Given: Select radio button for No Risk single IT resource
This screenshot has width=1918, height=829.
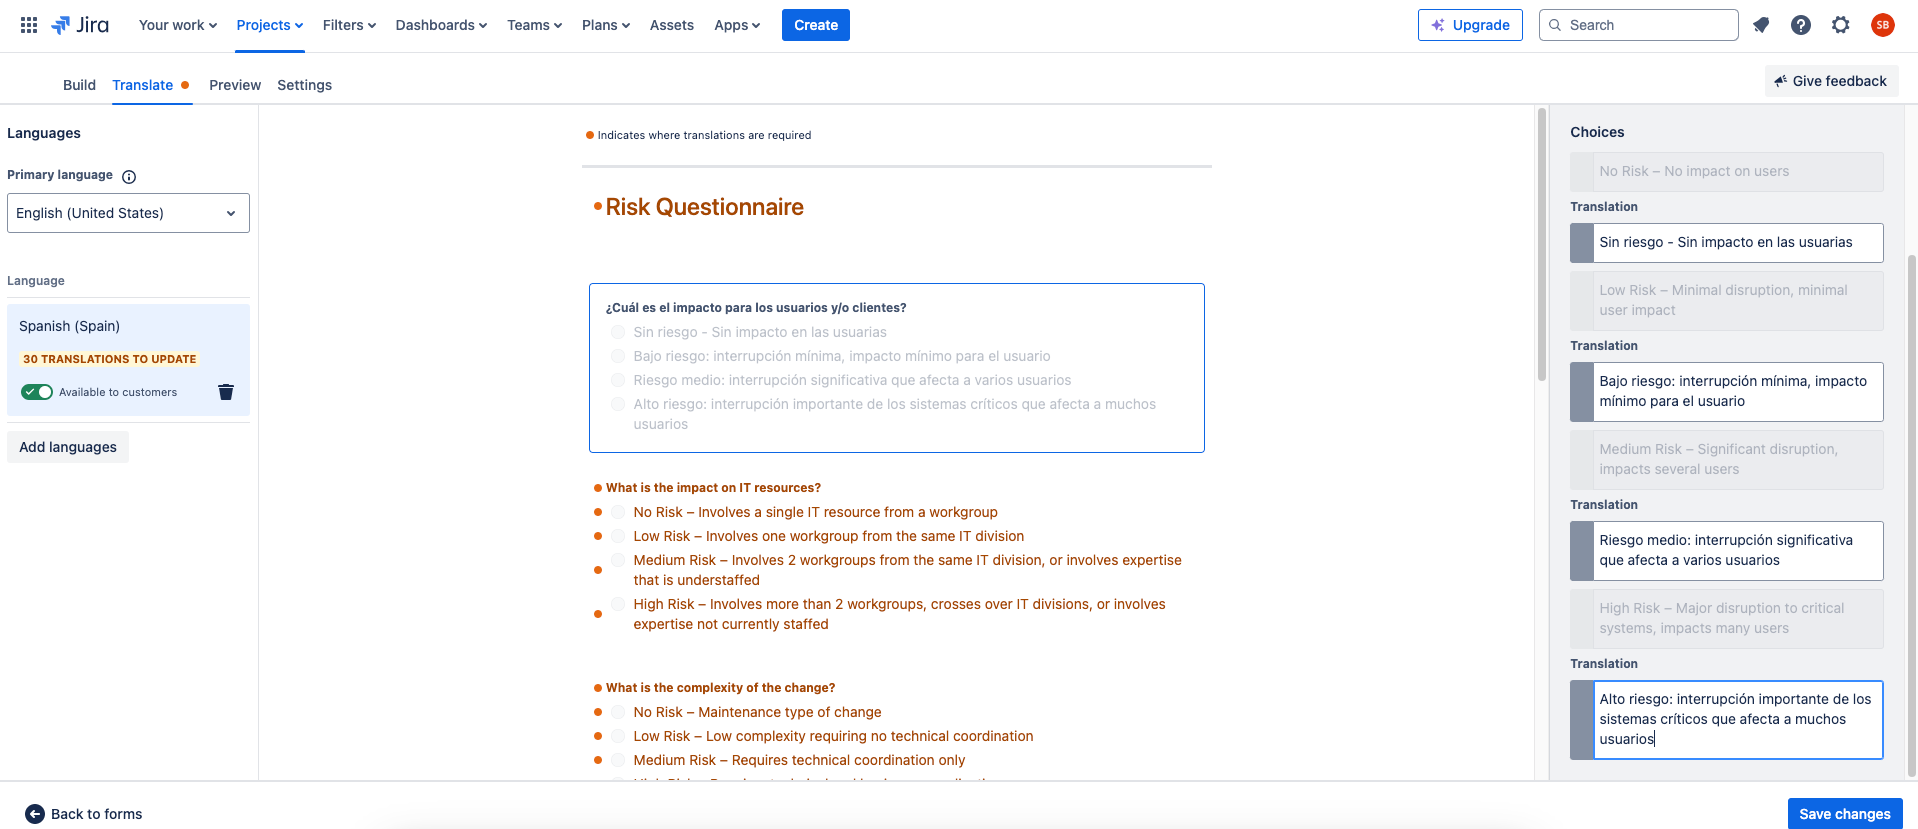Looking at the screenshot, I should 618,512.
